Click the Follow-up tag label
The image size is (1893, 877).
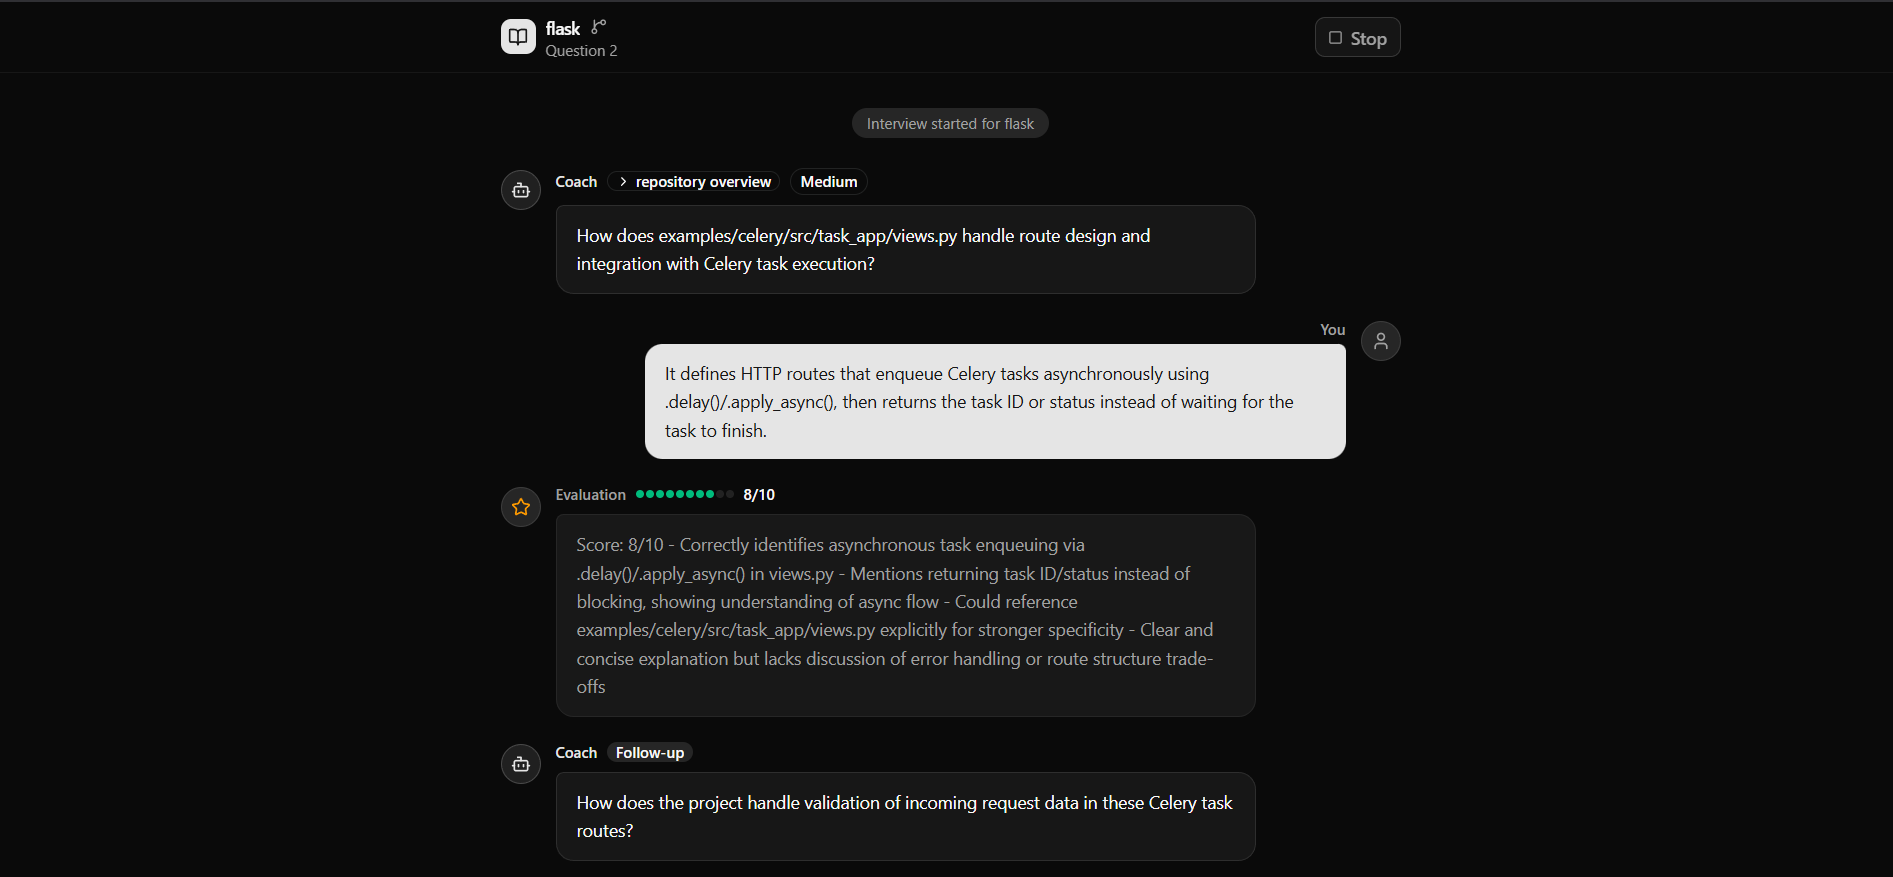click(650, 753)
